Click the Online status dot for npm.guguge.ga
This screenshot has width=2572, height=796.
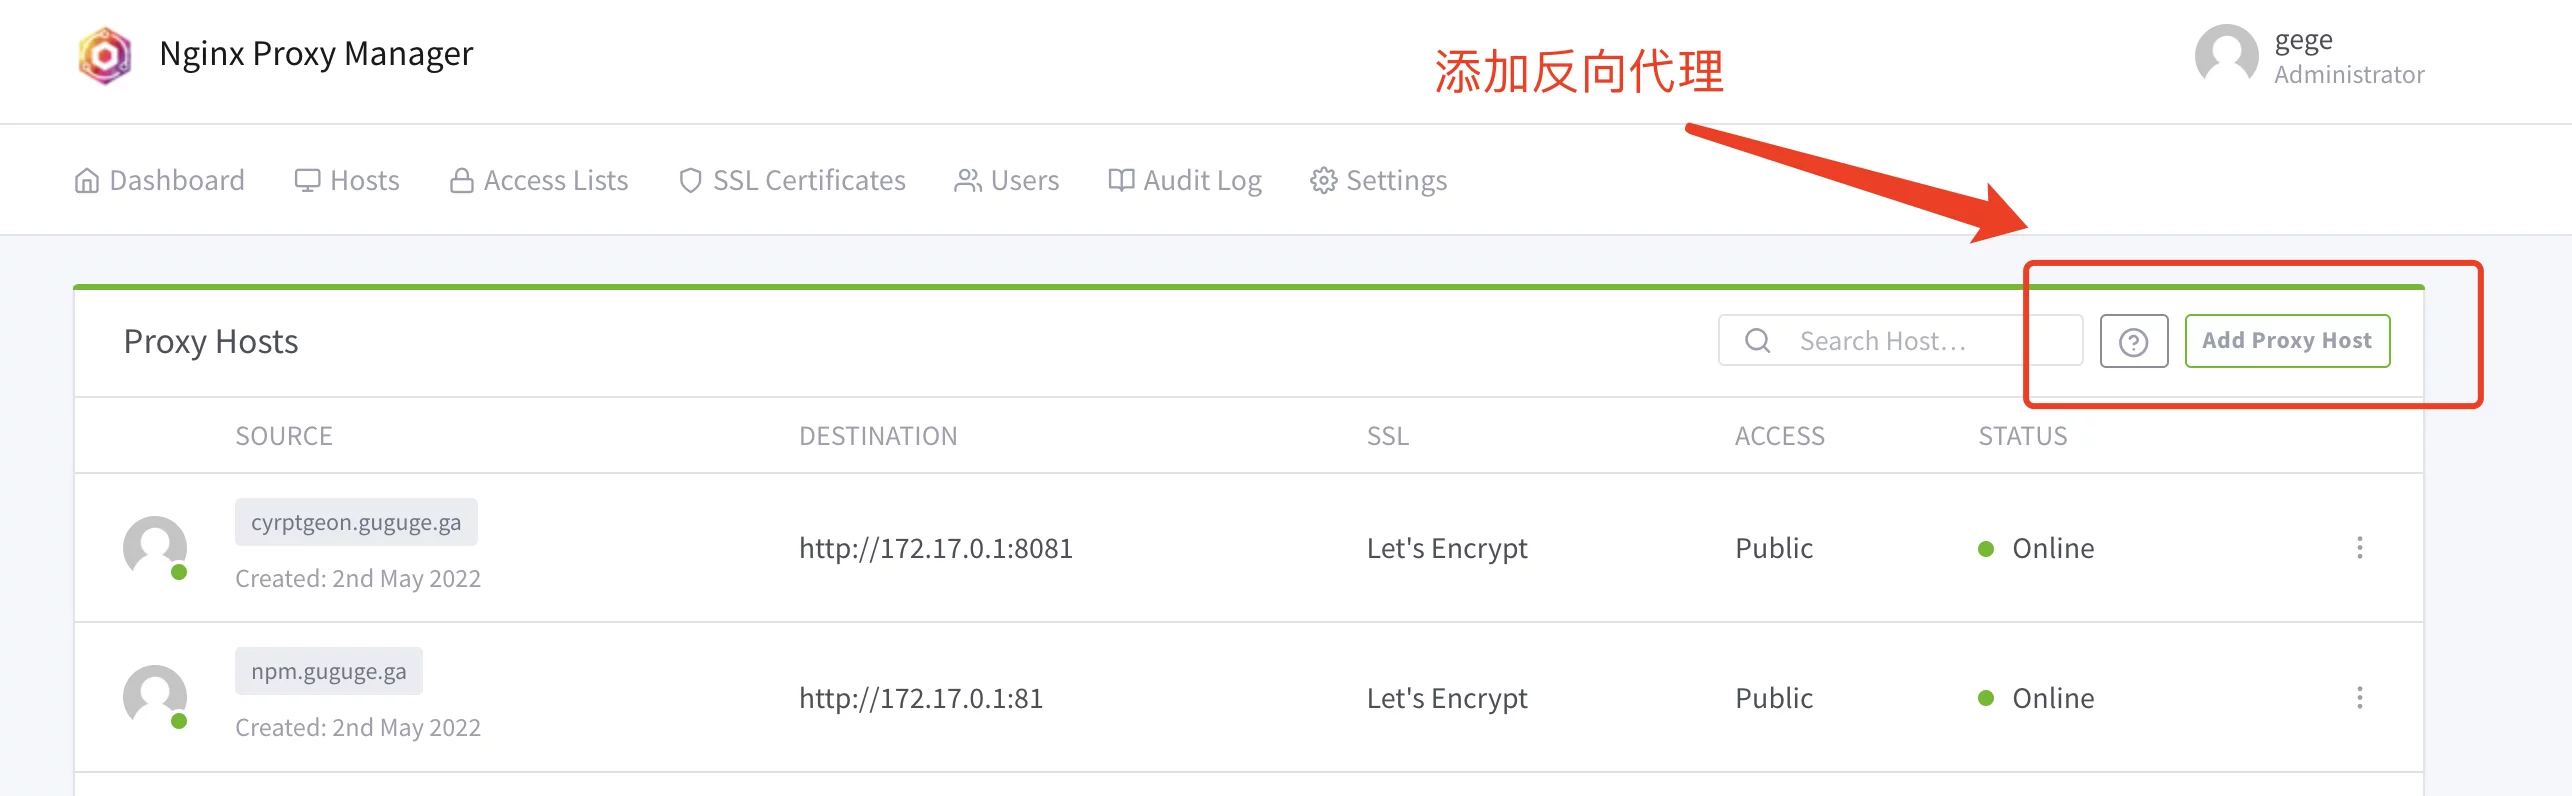(1989, 697)
